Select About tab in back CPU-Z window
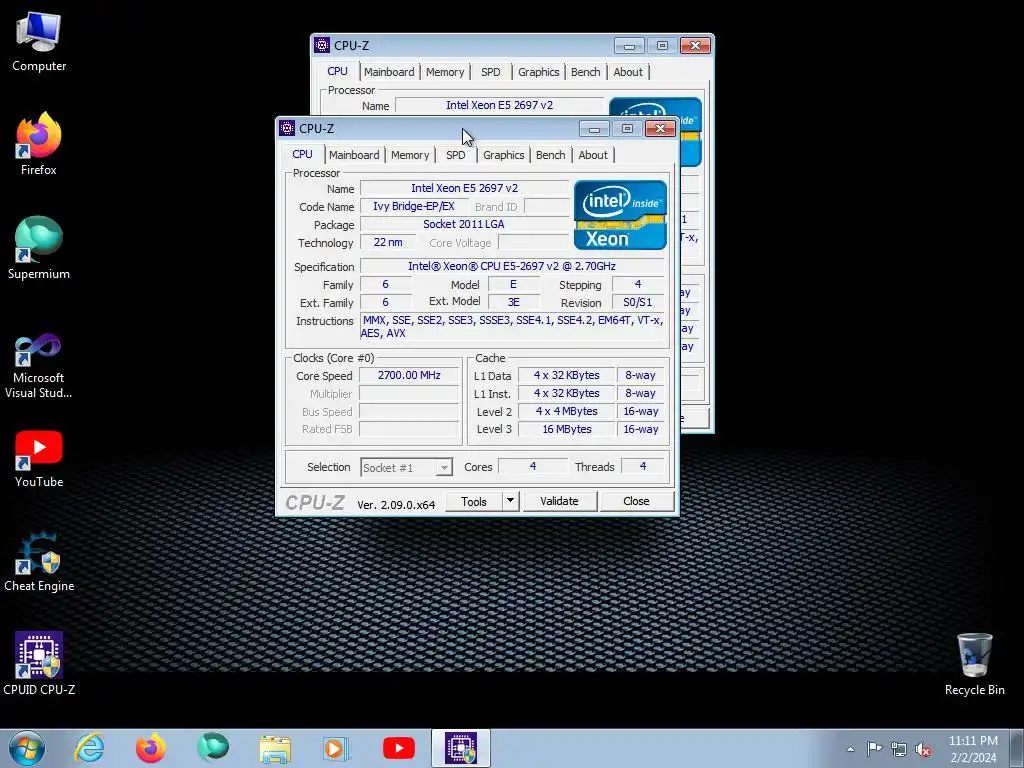Viewport: 1024px width, 768px height. pos(628,72)
